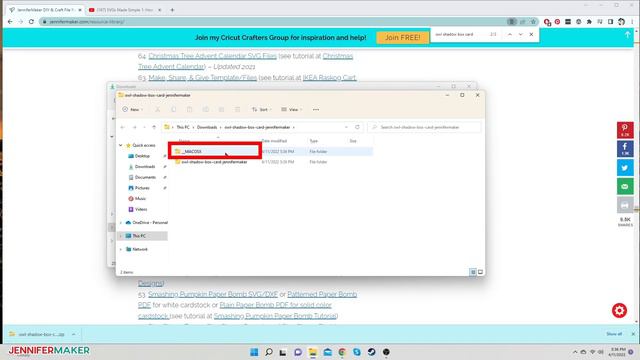
Task: Bookmark this page with the star icon
Action: tap(533, 22)
